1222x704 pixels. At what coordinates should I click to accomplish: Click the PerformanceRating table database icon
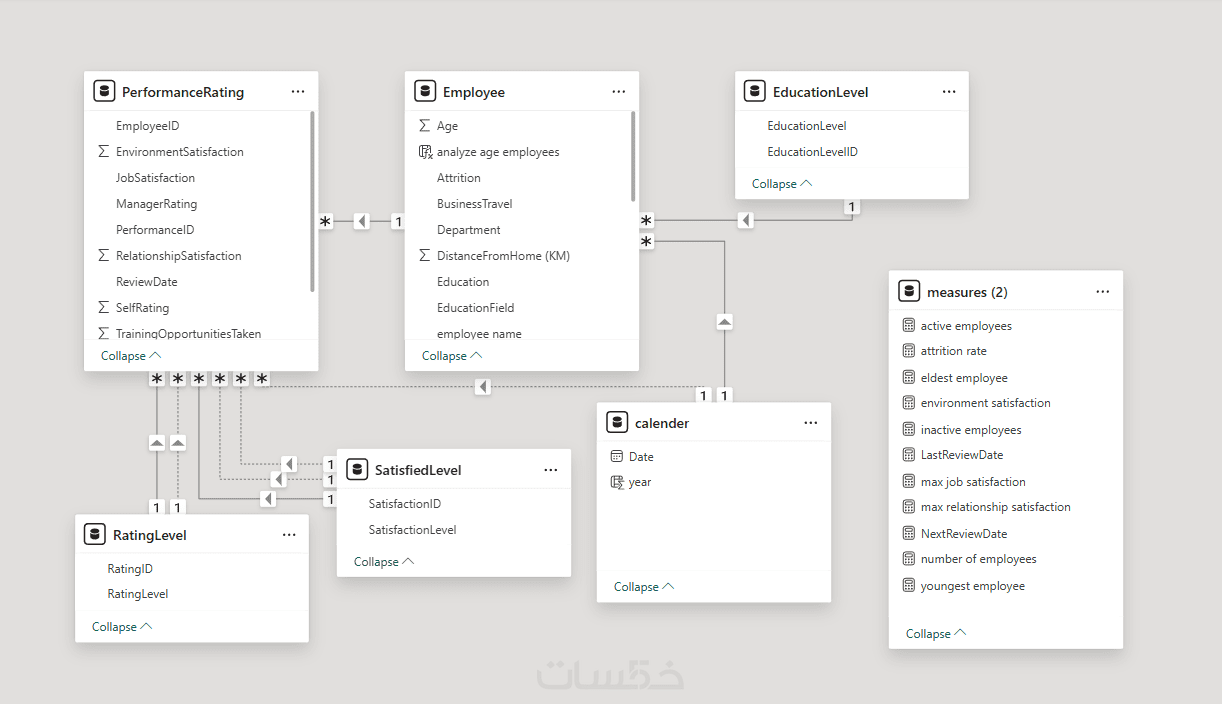(104, 91)
